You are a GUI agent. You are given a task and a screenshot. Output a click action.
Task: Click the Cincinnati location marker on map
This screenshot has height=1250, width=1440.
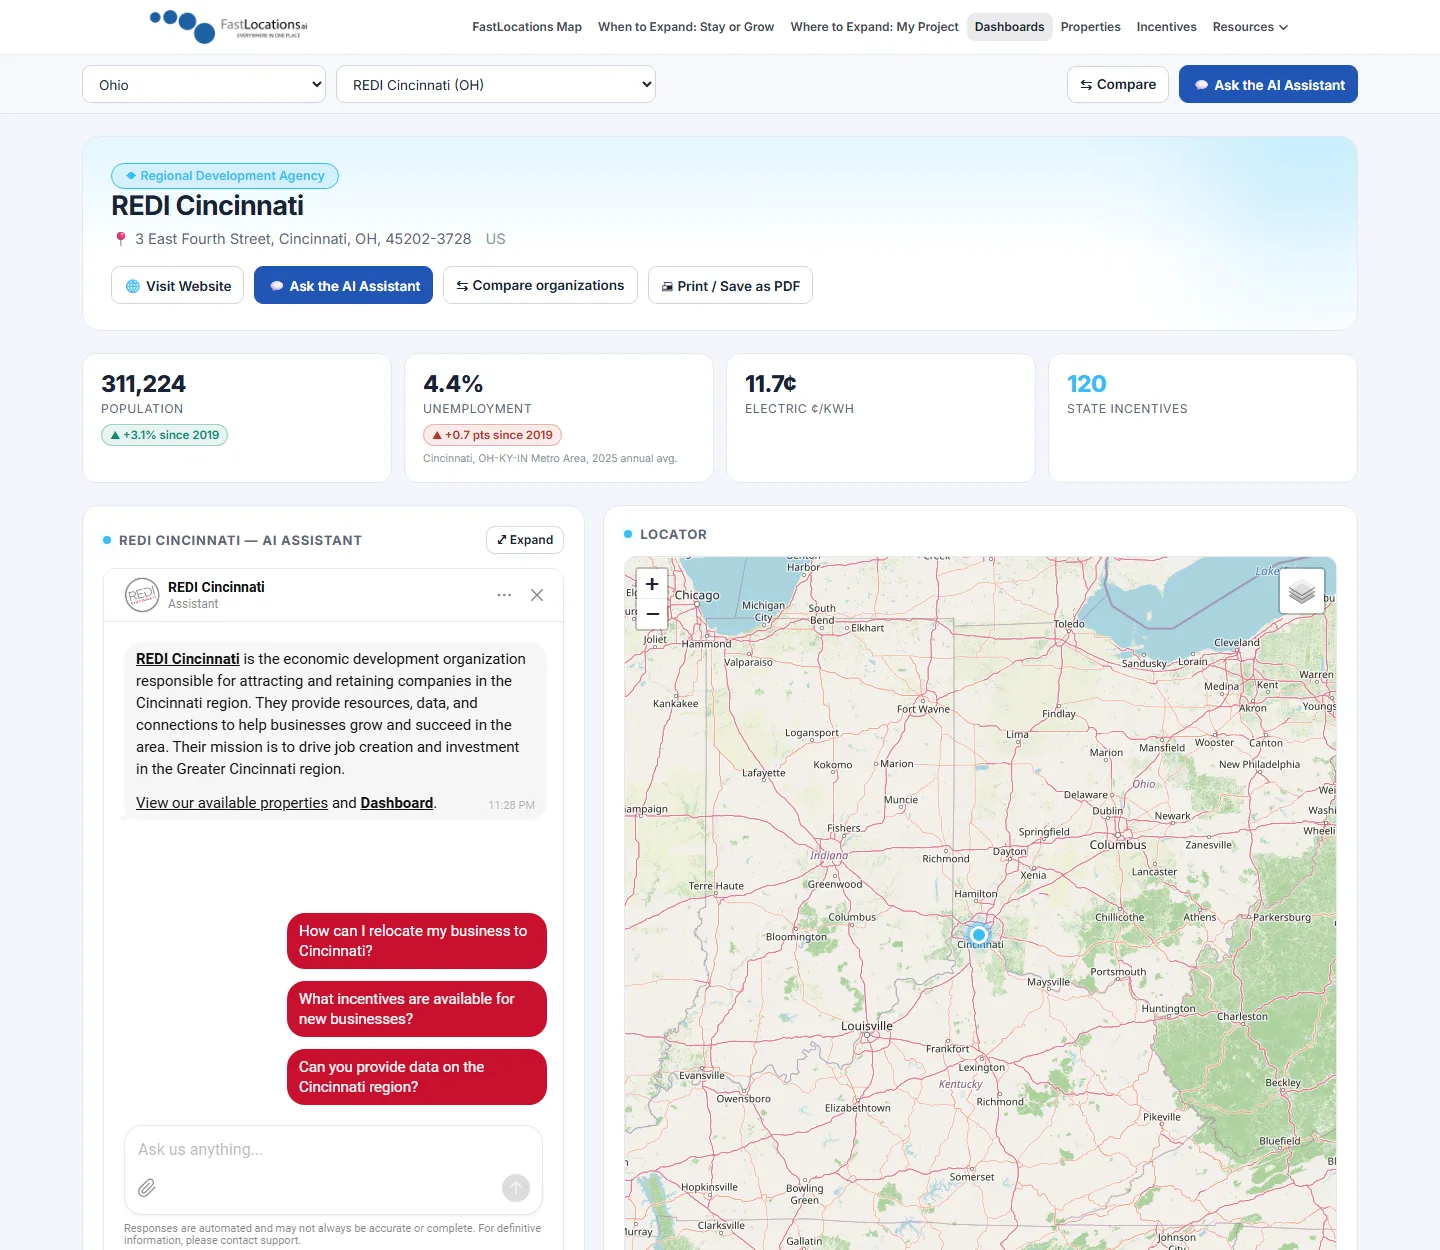(x=979, y=936)
